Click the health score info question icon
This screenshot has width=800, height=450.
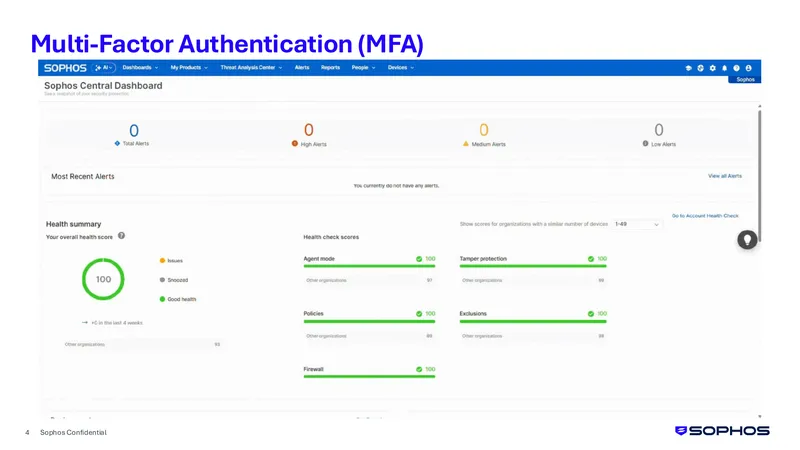(x=121, y=236)
